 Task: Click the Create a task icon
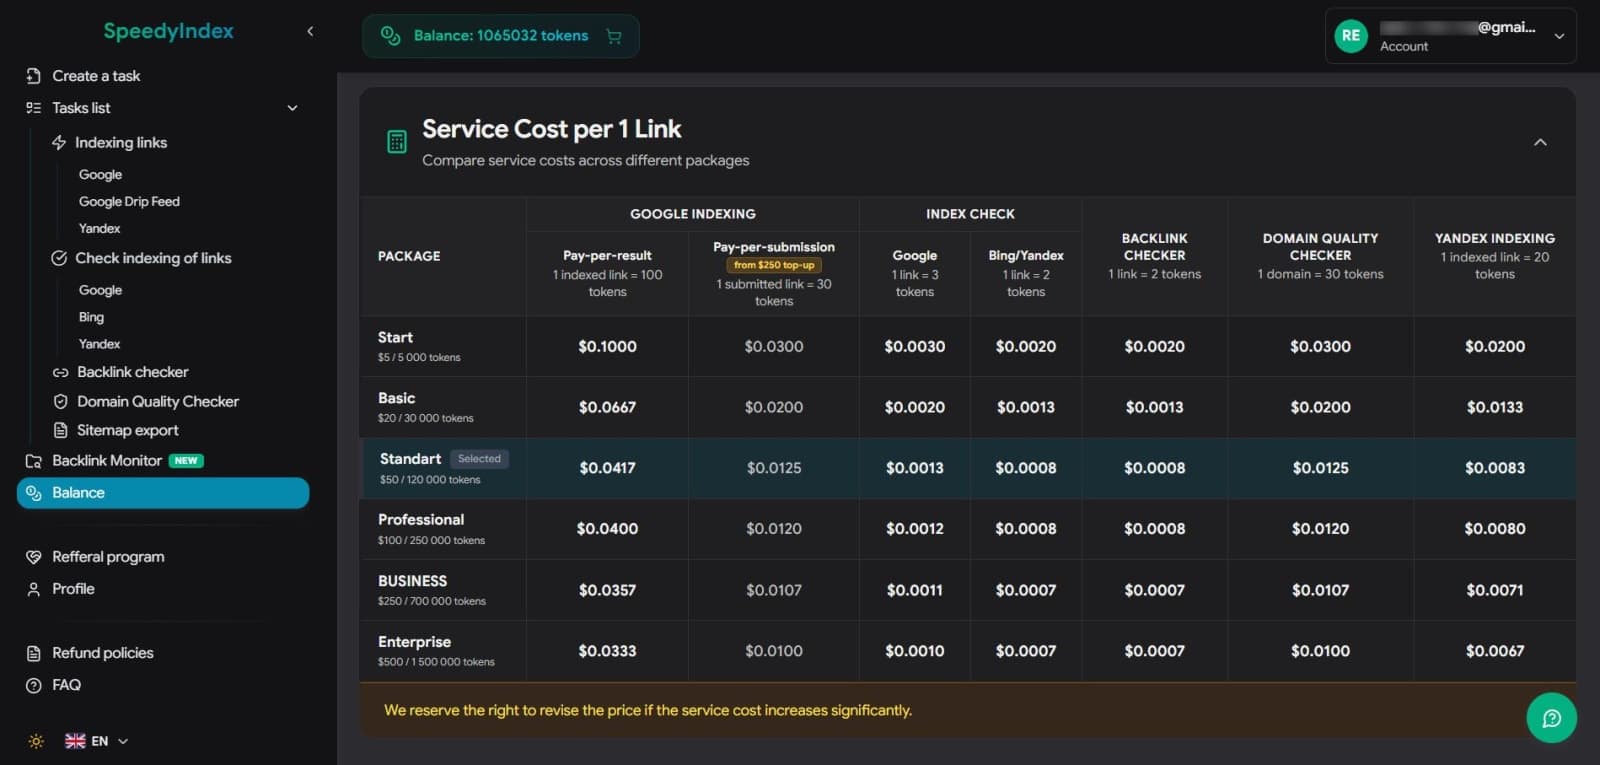pyautogui.click(x=33, y=76)
